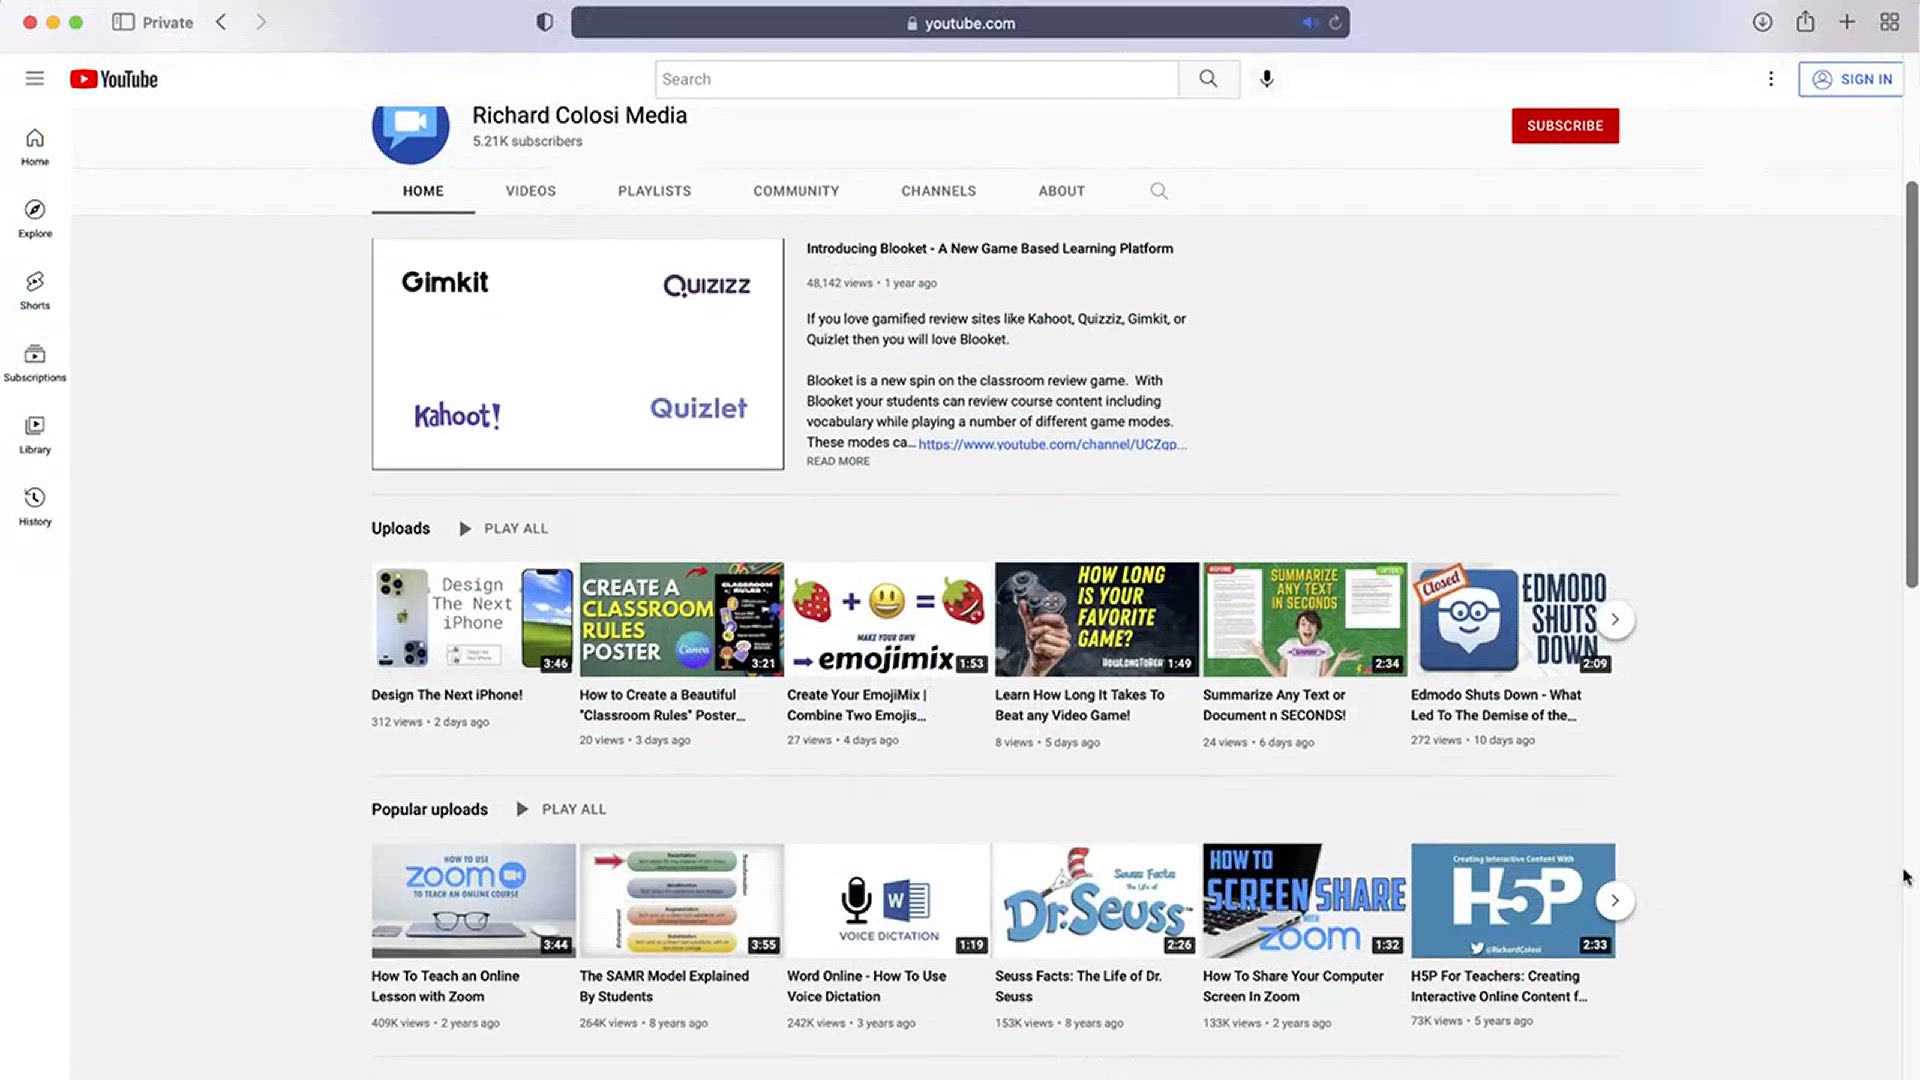1920x1080 pixels.
Task: Reload the page
Action: 1335,23
